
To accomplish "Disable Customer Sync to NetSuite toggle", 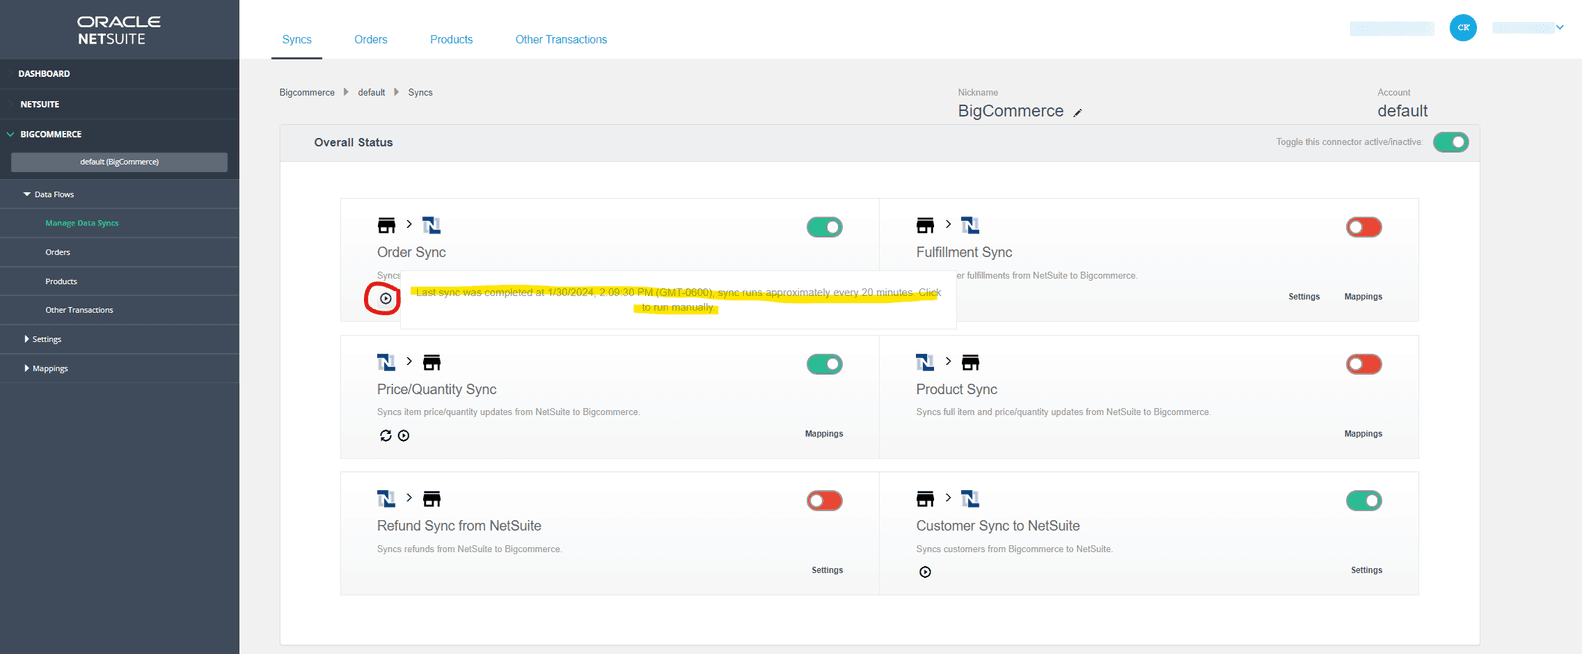I will (x=1364, y=501).
